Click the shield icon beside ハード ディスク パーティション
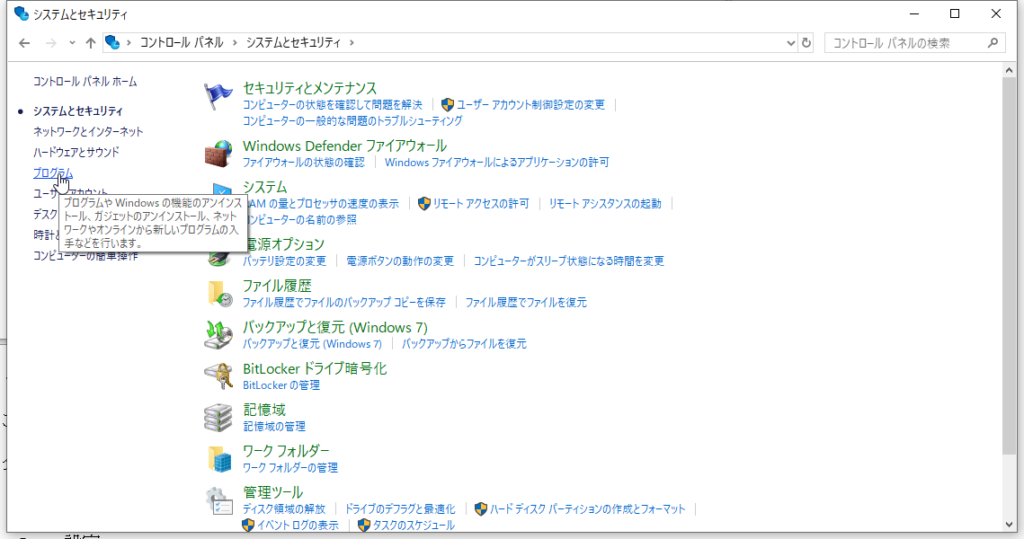Screen dimensions: 1024x539 pos(481,509)
